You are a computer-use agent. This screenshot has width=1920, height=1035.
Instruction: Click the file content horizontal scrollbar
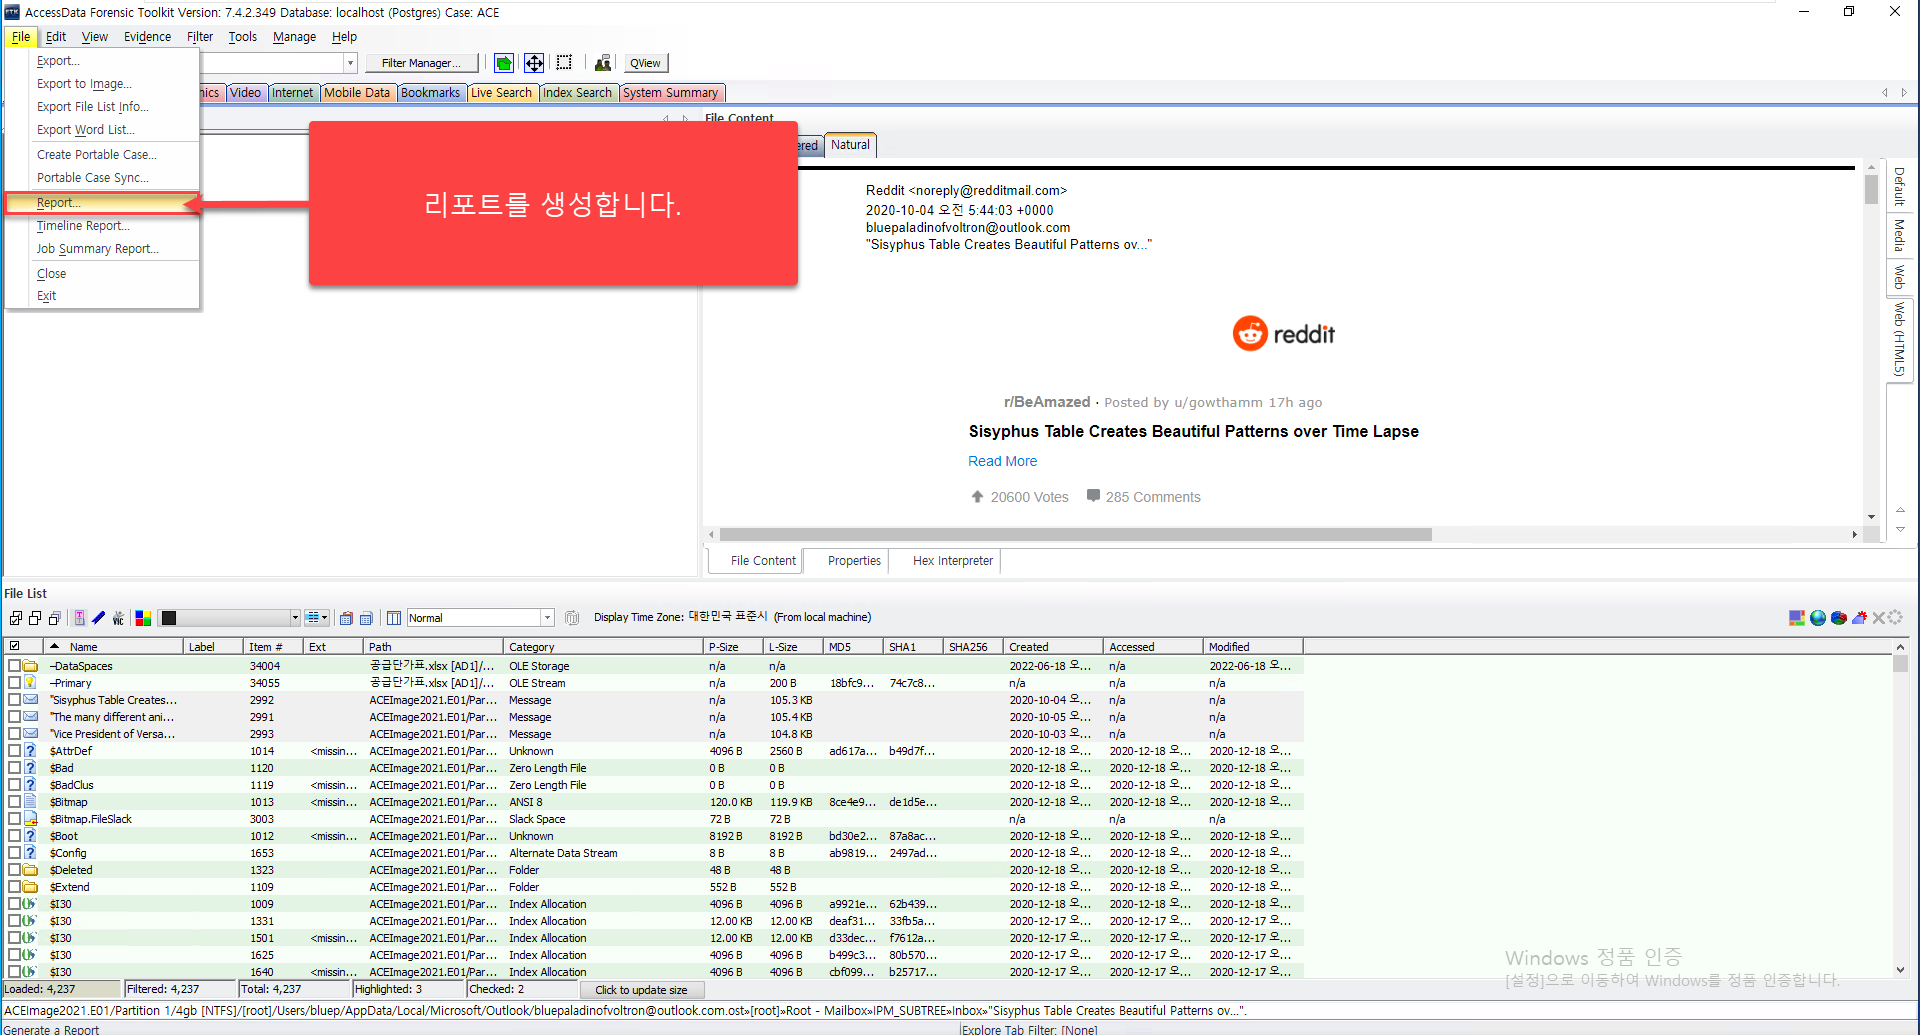click(x=1075, y=535)
